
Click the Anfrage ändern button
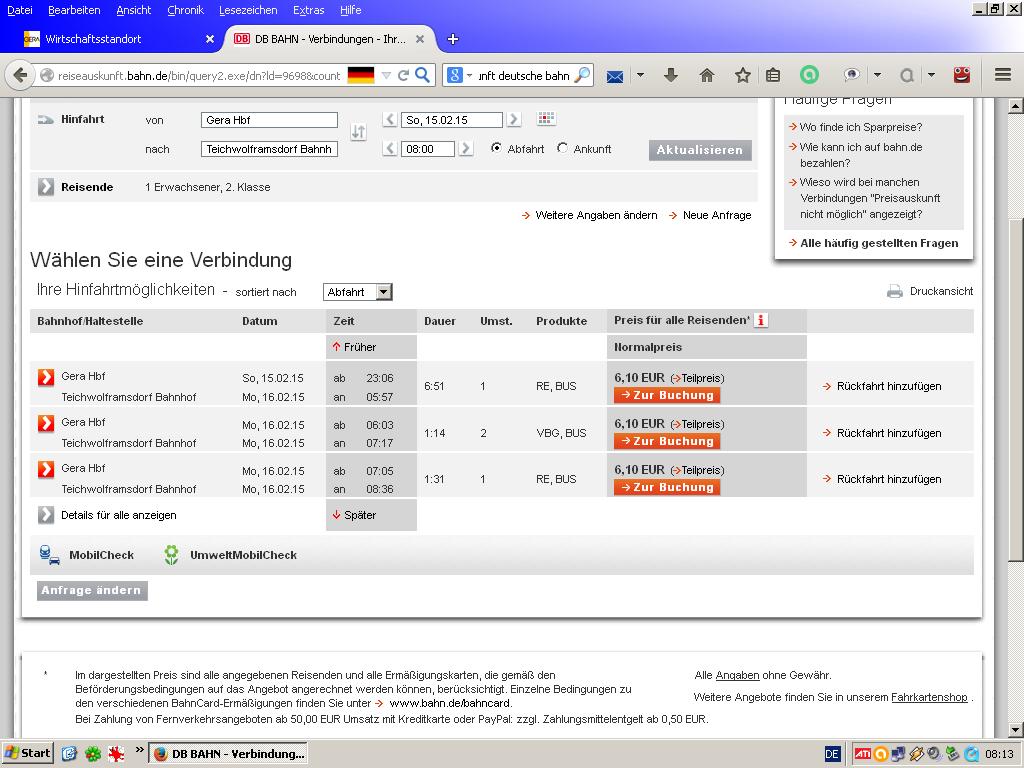coord(92,590)
